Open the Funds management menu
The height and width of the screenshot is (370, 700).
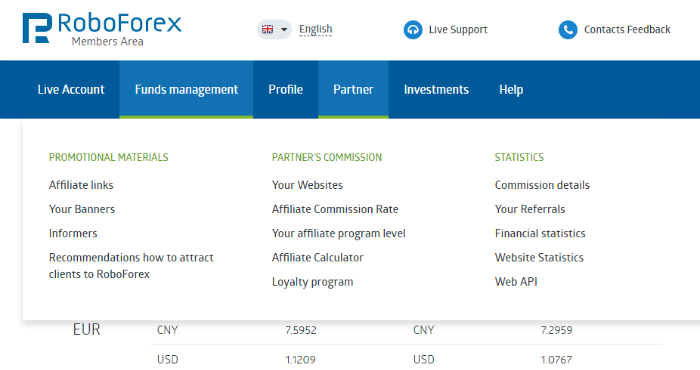coord(186,89)
